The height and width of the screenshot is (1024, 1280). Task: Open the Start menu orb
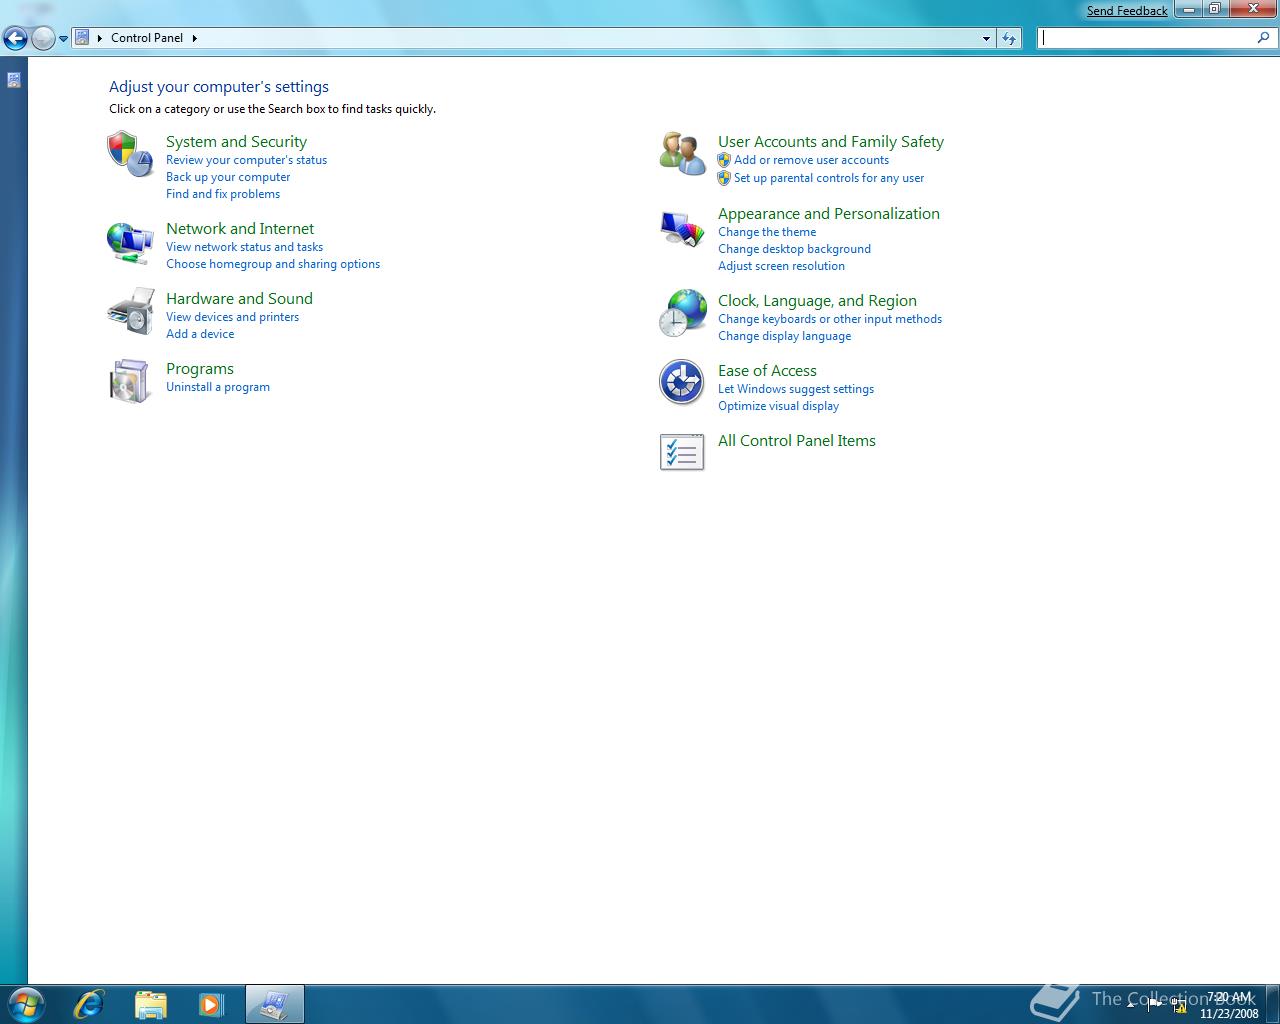coord(24,1004)
